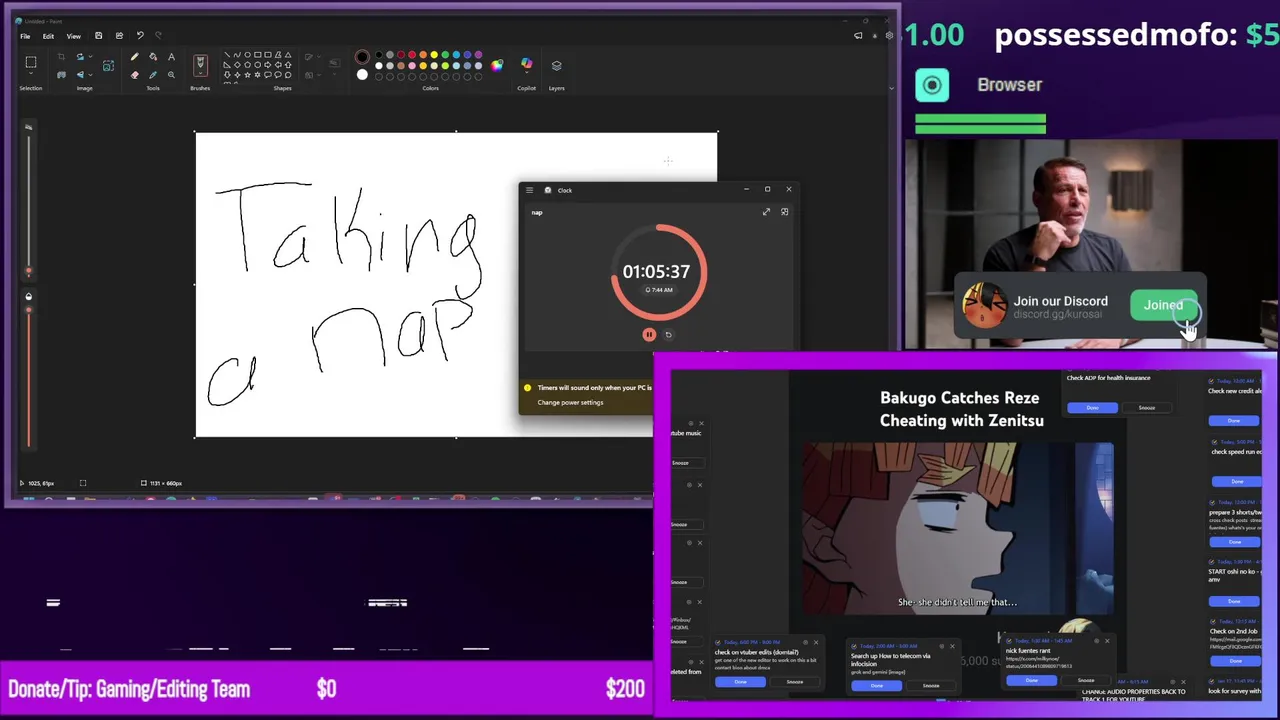This screenshot has height=720, width=1280.
Task: Open the View menu in Paint
Action: (x=74, y=36)
